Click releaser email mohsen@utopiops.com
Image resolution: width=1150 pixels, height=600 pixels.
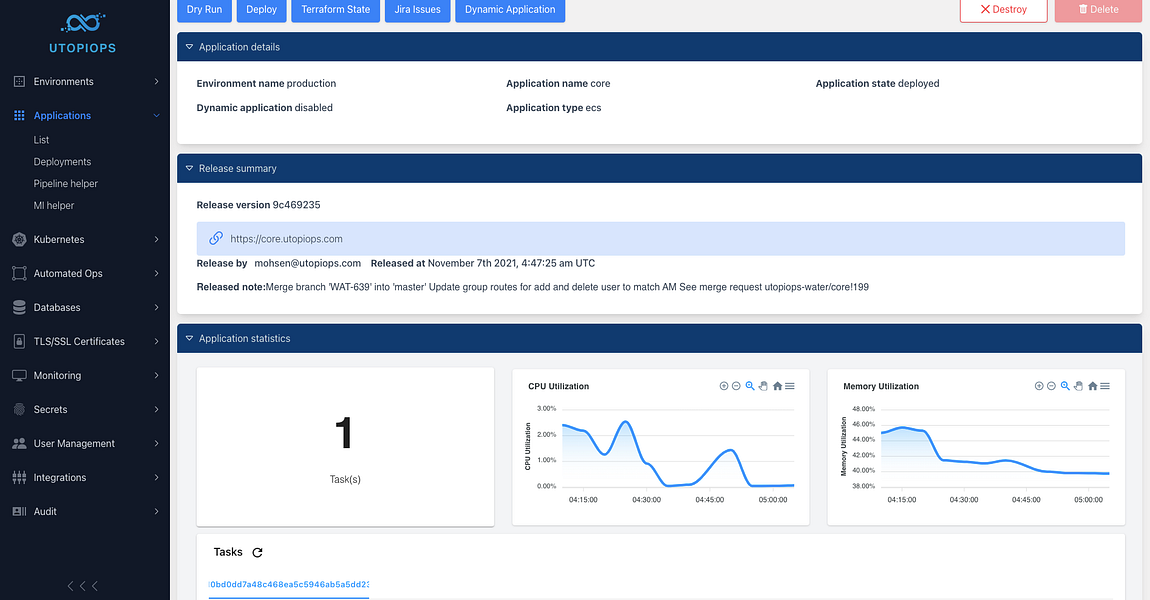pos(307,263)
